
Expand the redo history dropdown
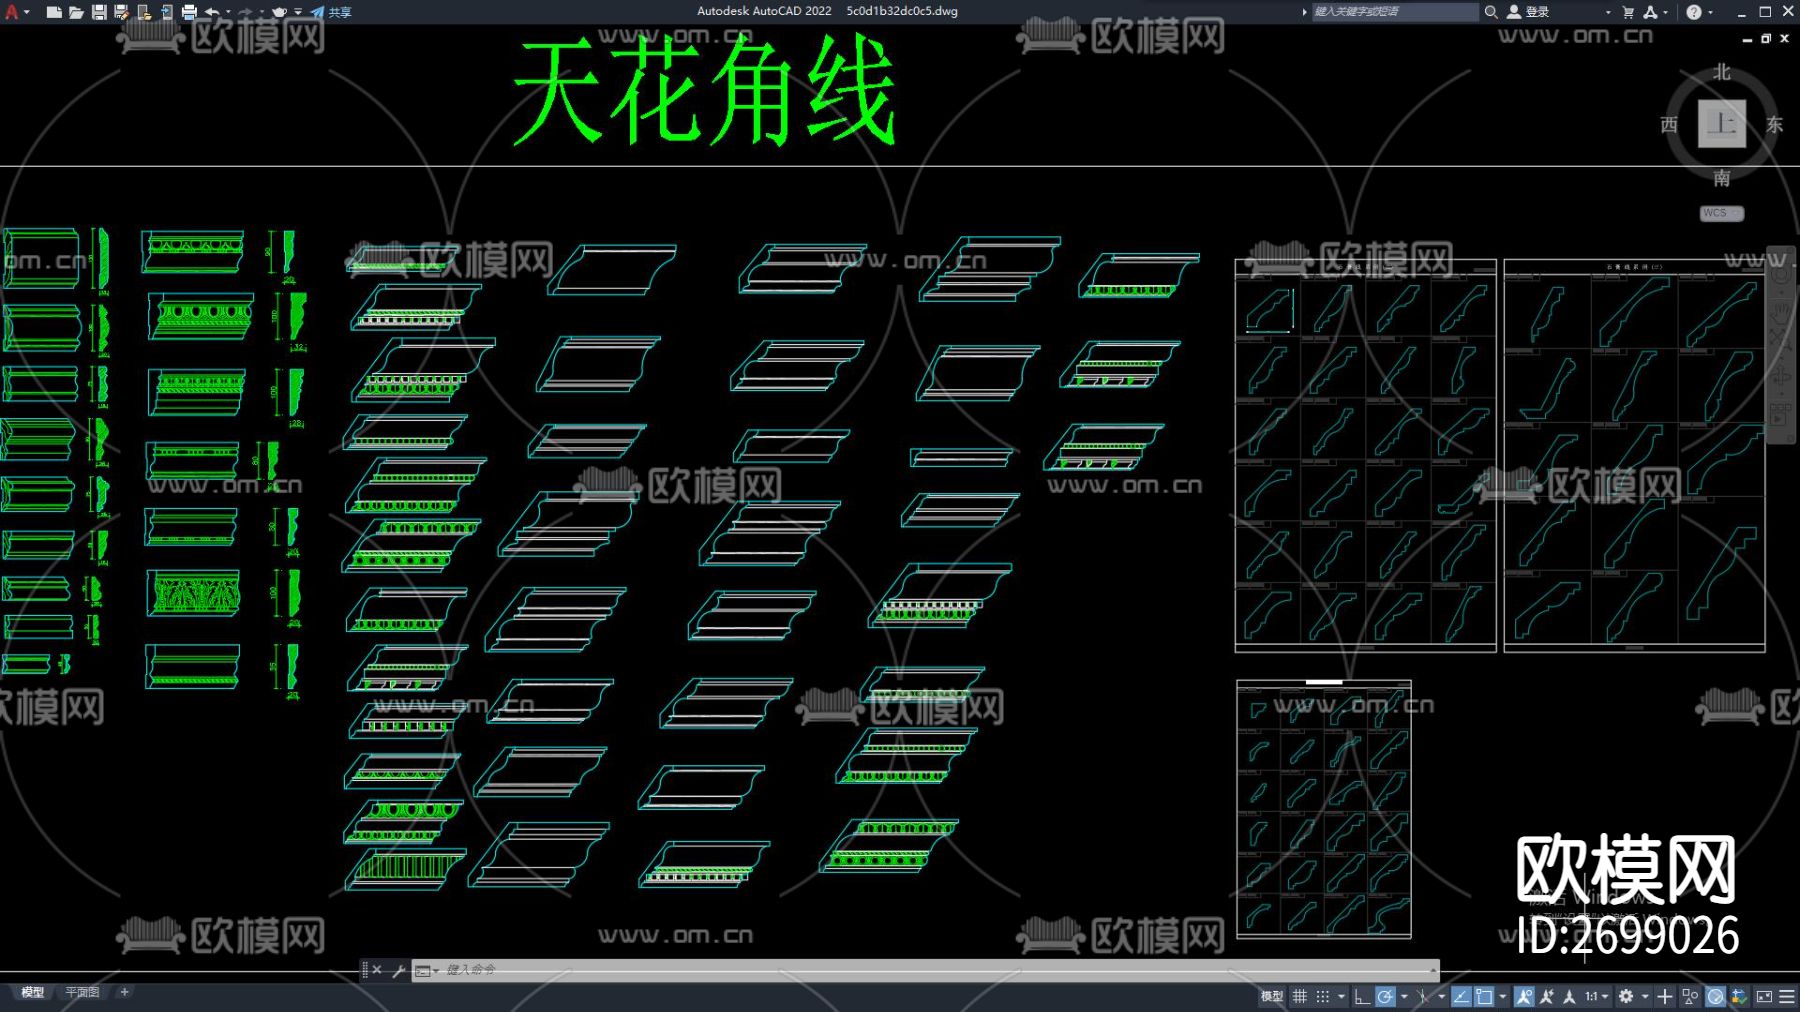coord(261,12)
